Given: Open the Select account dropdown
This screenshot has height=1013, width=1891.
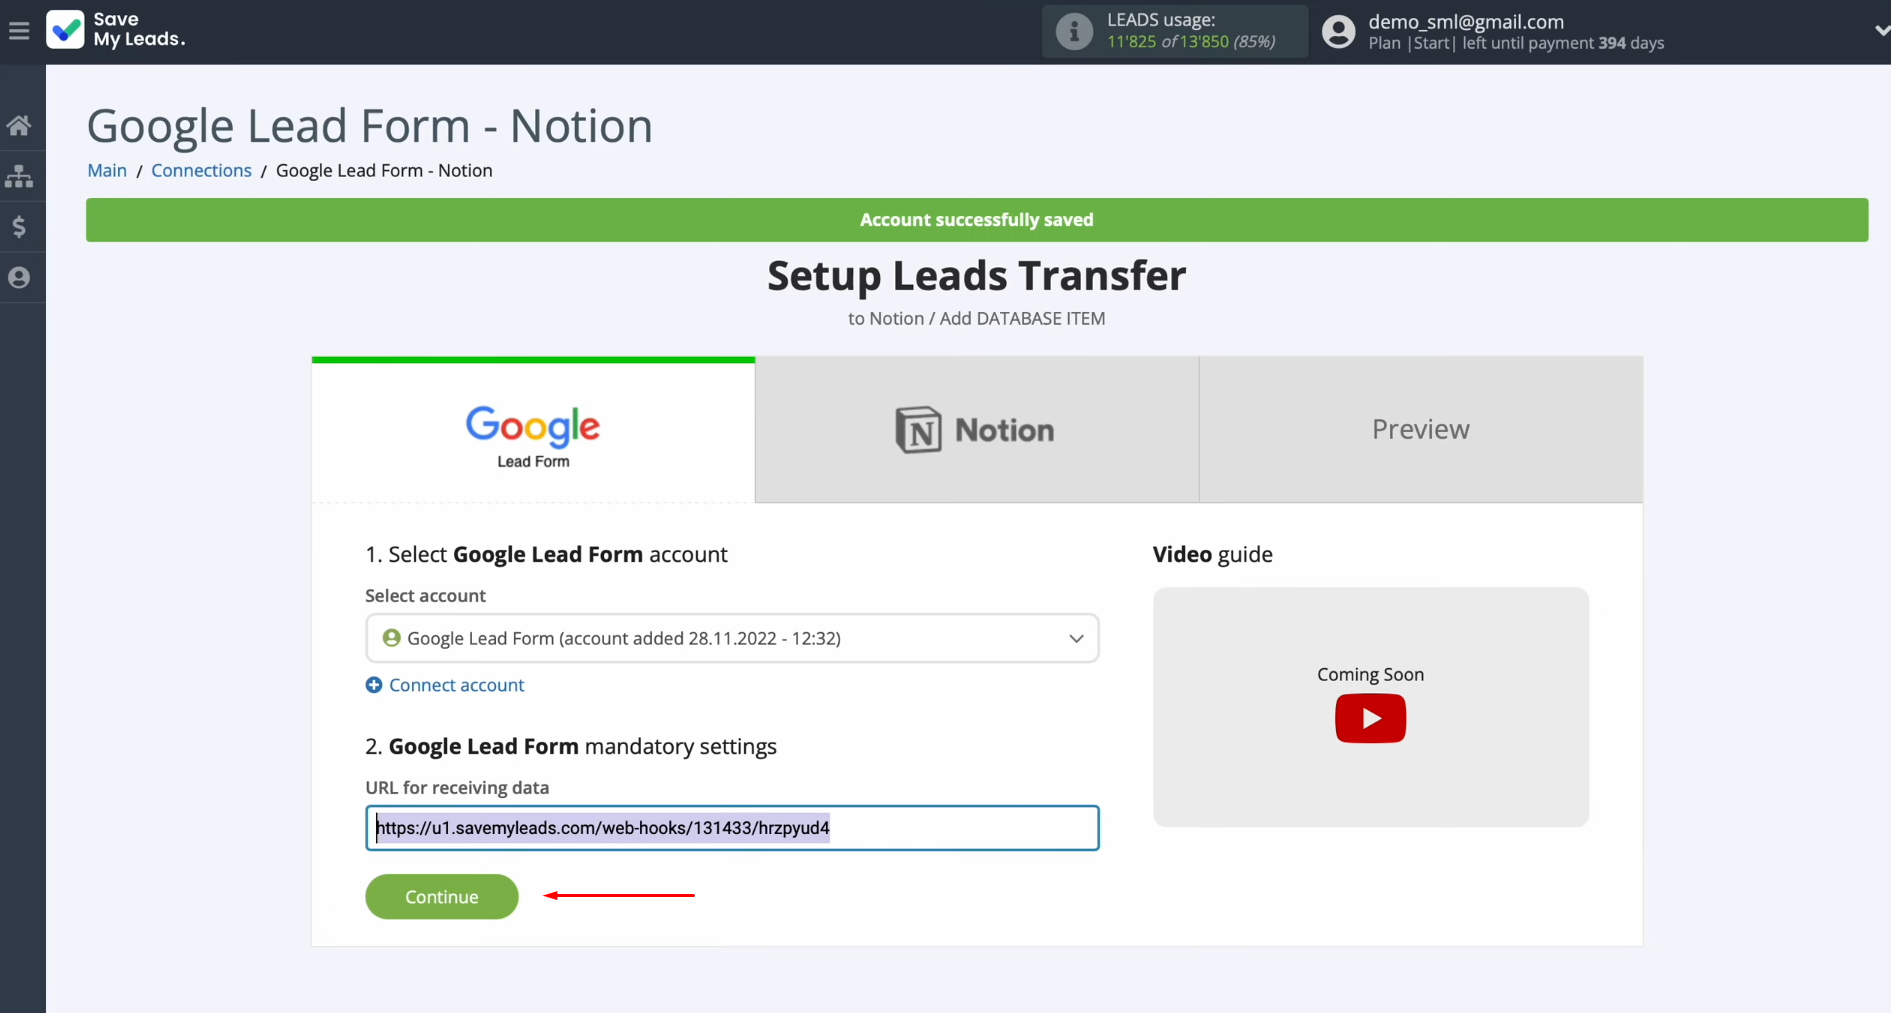Looking at the screenshot, I should [x=732, y=638].
